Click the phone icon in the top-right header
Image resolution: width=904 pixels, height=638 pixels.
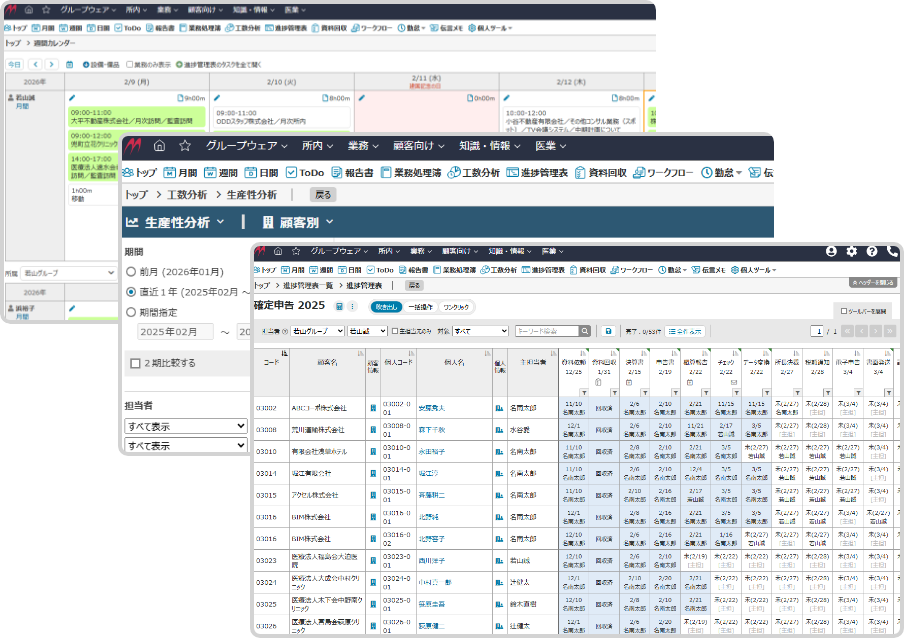click(891, 251)
